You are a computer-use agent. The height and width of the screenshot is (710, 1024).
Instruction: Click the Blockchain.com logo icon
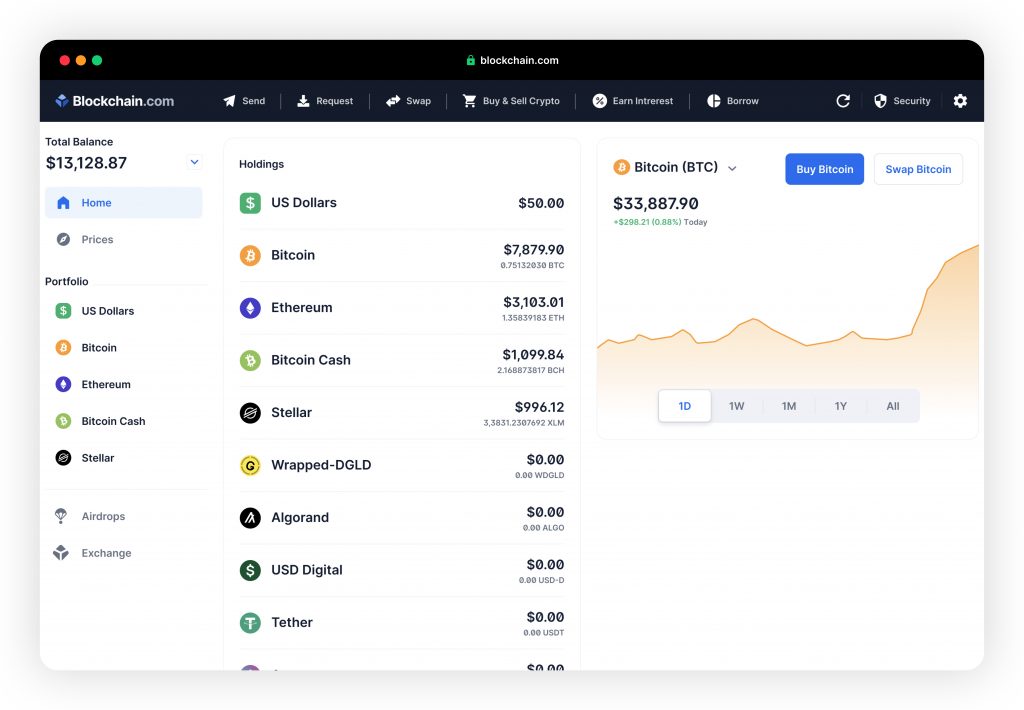tap(62, 101)
